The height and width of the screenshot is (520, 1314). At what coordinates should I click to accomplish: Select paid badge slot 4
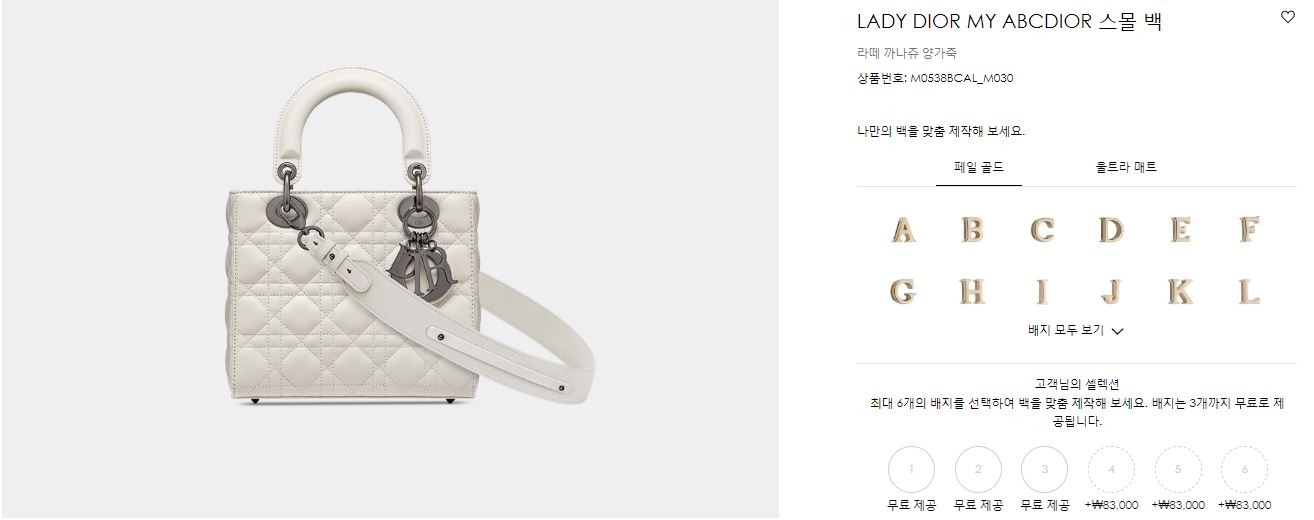pyautogui.click(x=1112, y=469)
